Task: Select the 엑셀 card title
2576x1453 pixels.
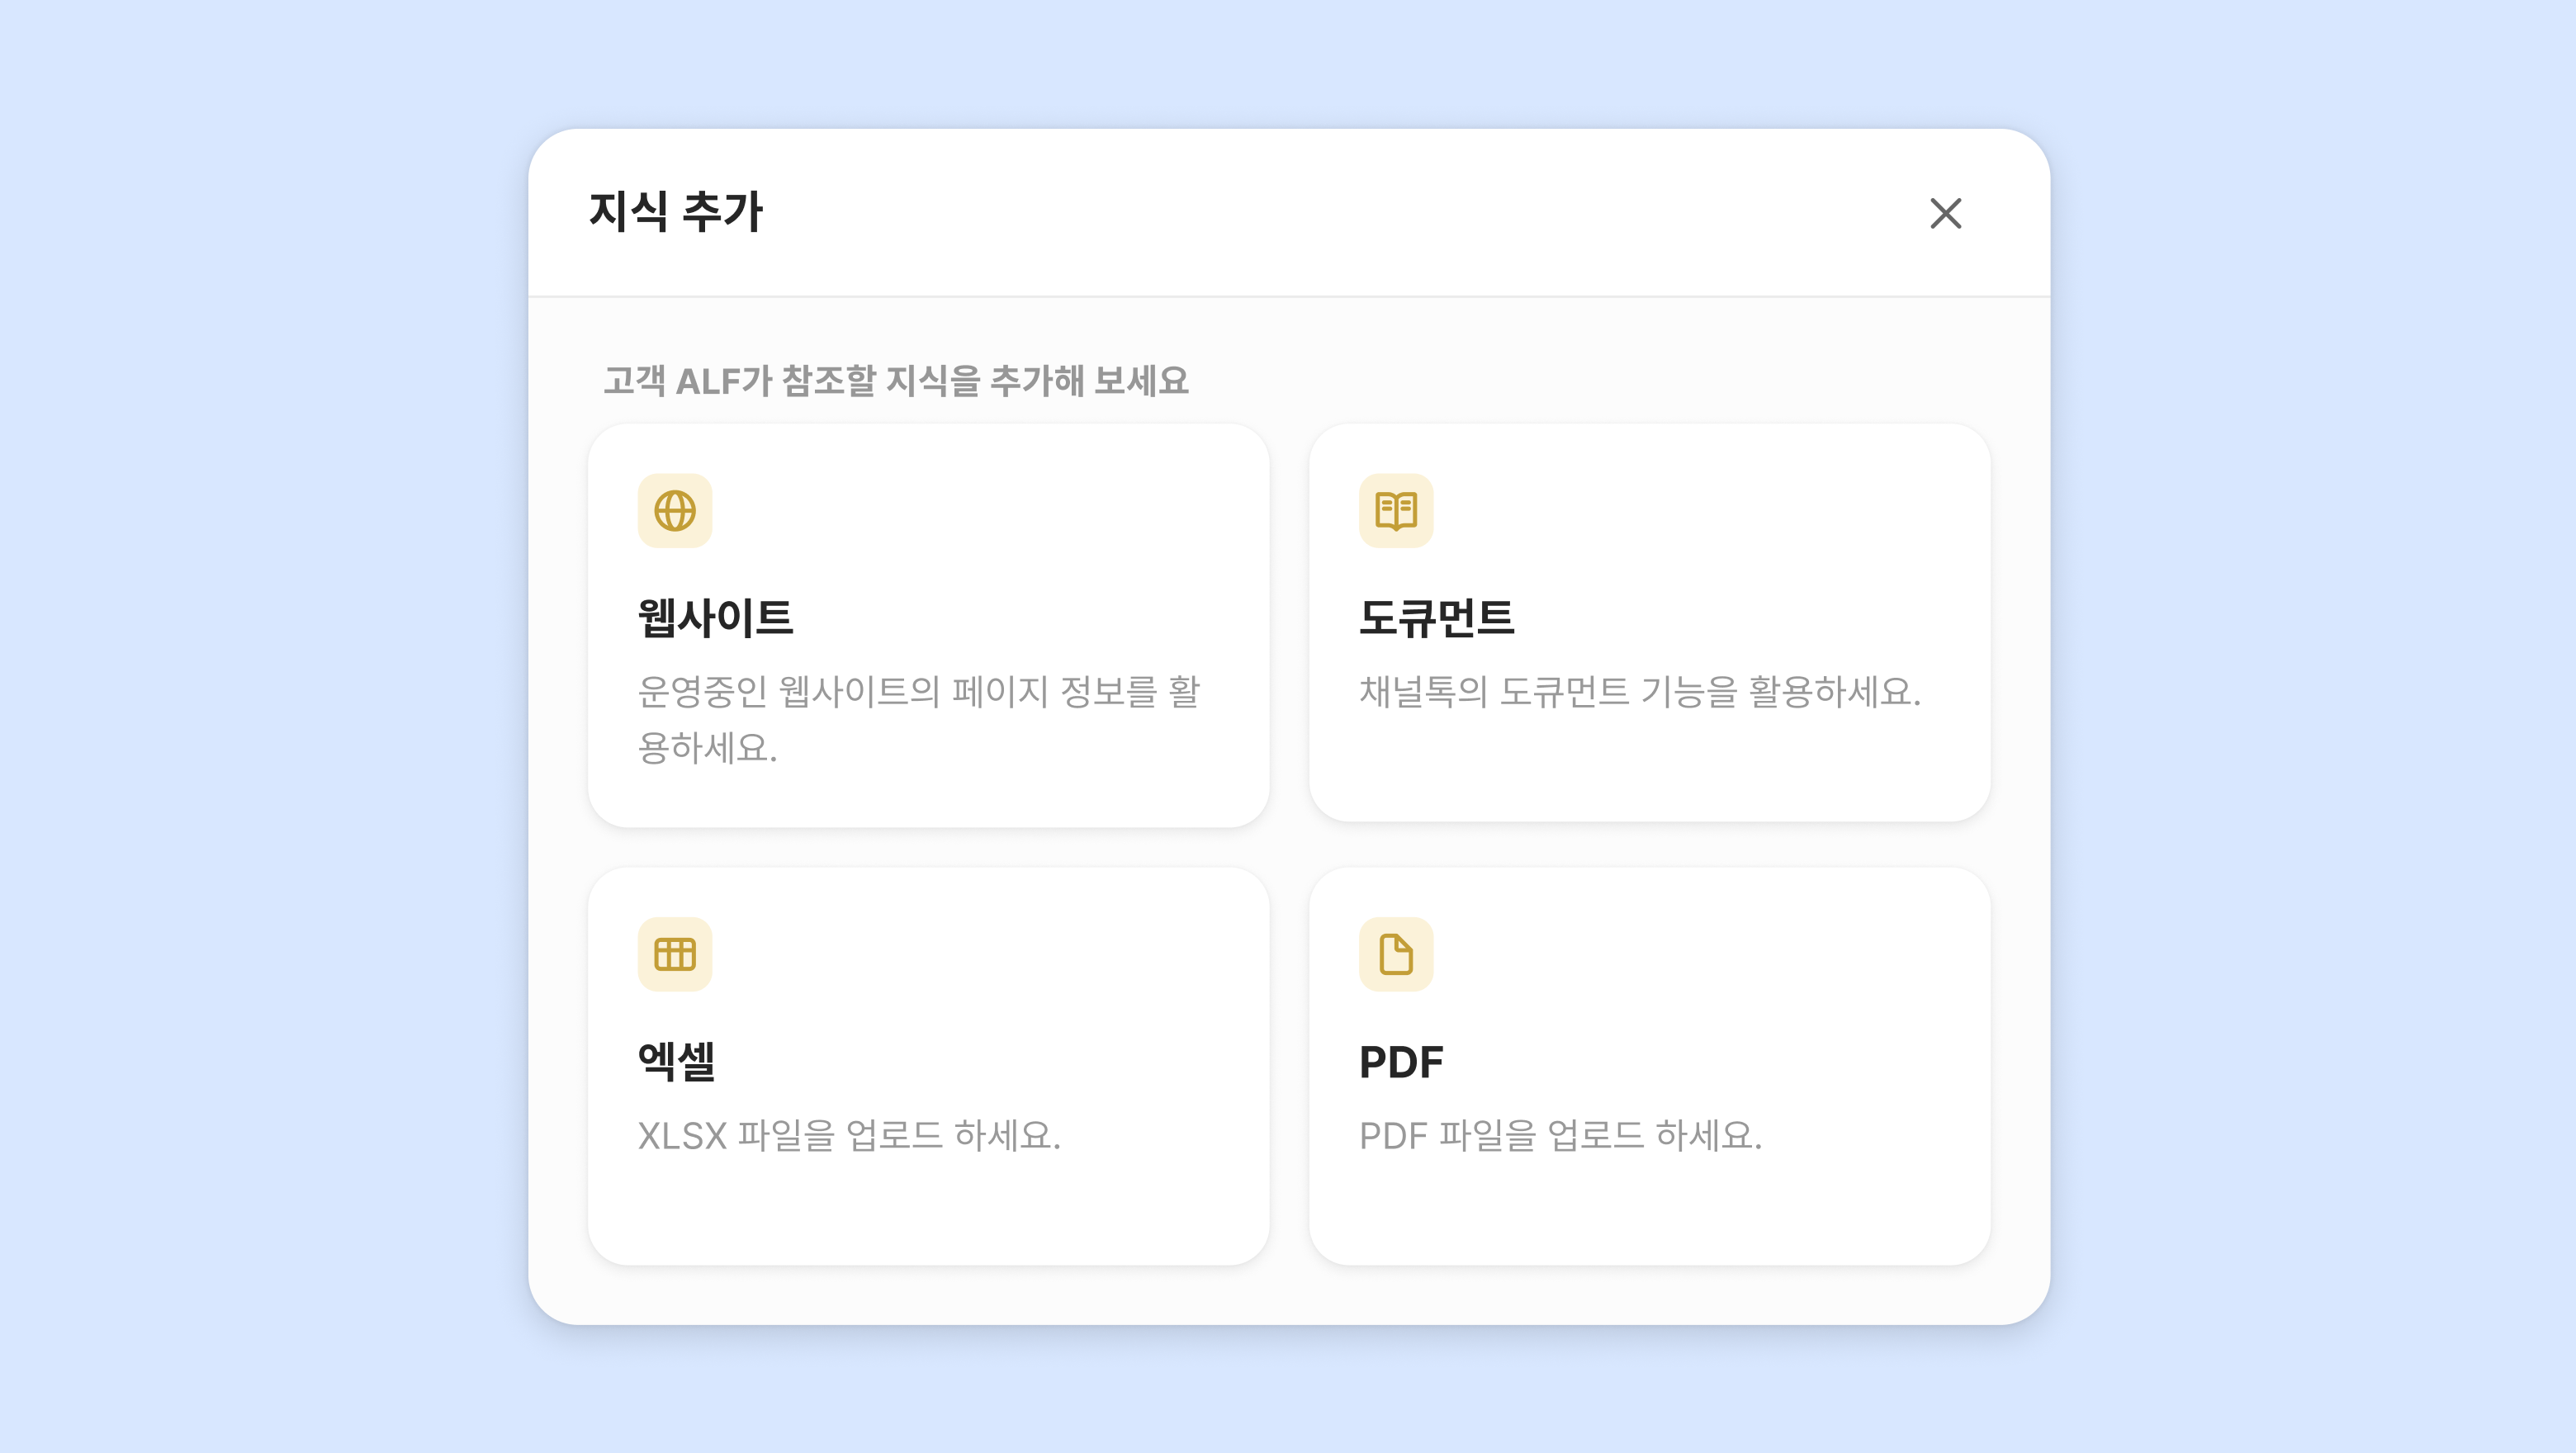Action: point(677,1061)
